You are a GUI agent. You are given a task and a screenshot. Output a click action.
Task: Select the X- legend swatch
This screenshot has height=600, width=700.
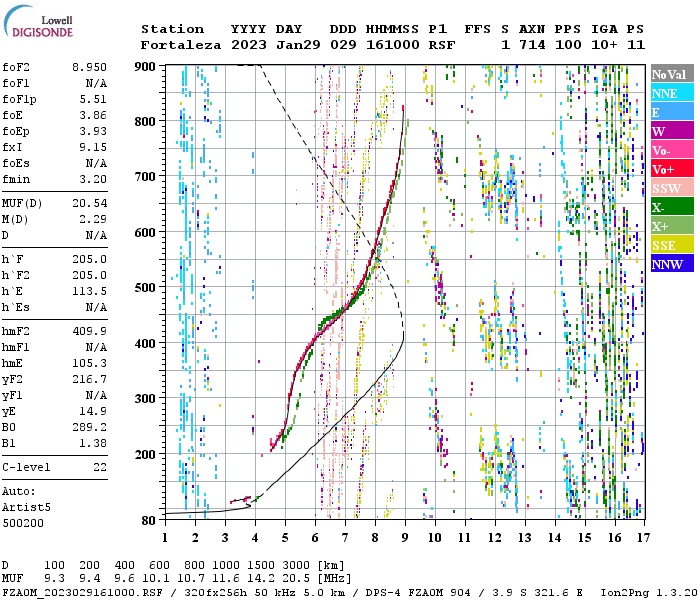tap(672, 207)
